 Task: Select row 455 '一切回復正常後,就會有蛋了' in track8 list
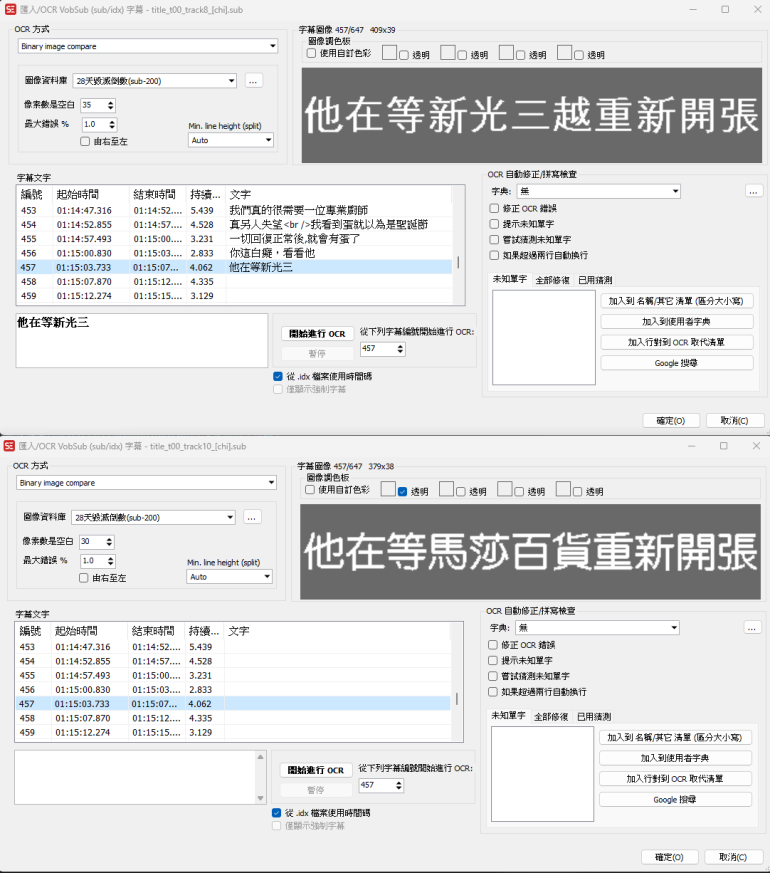click(234, 239)
